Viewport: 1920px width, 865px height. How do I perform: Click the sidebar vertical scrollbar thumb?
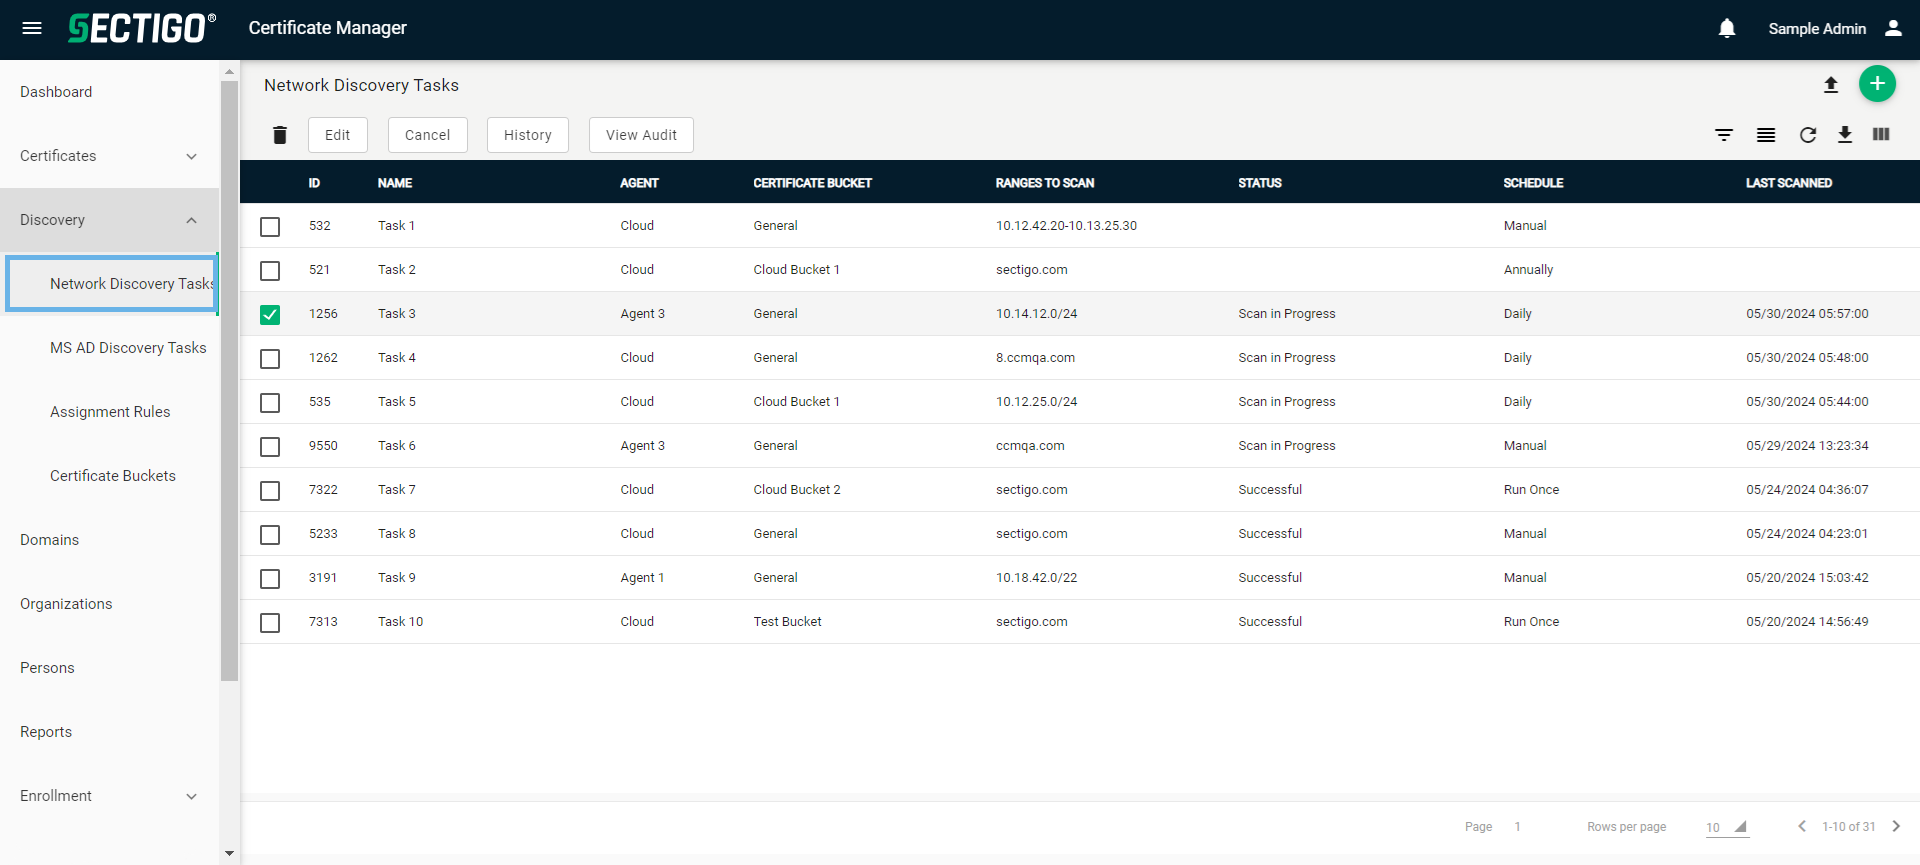[229, 381]
